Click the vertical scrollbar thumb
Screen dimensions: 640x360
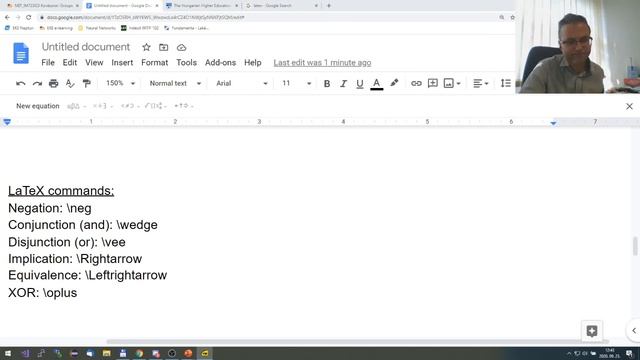635,246
